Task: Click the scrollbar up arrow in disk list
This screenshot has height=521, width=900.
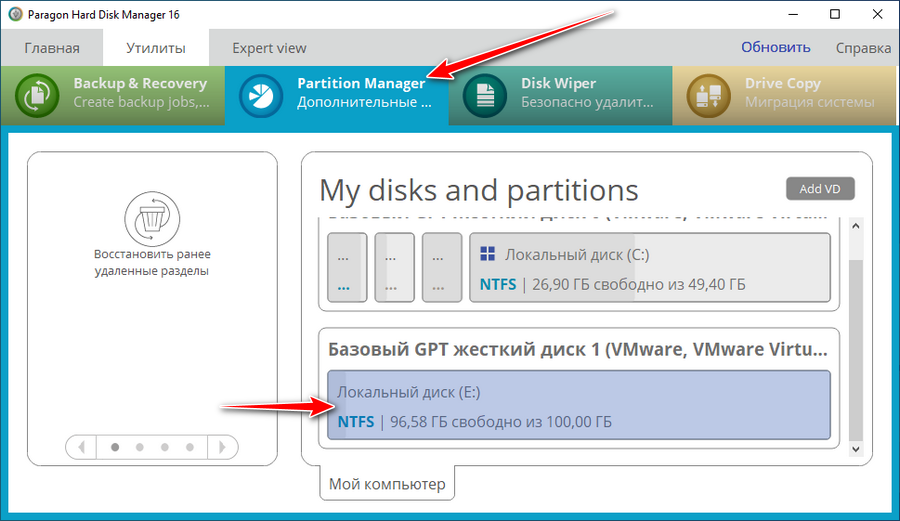Action: (x=856, y=226)
